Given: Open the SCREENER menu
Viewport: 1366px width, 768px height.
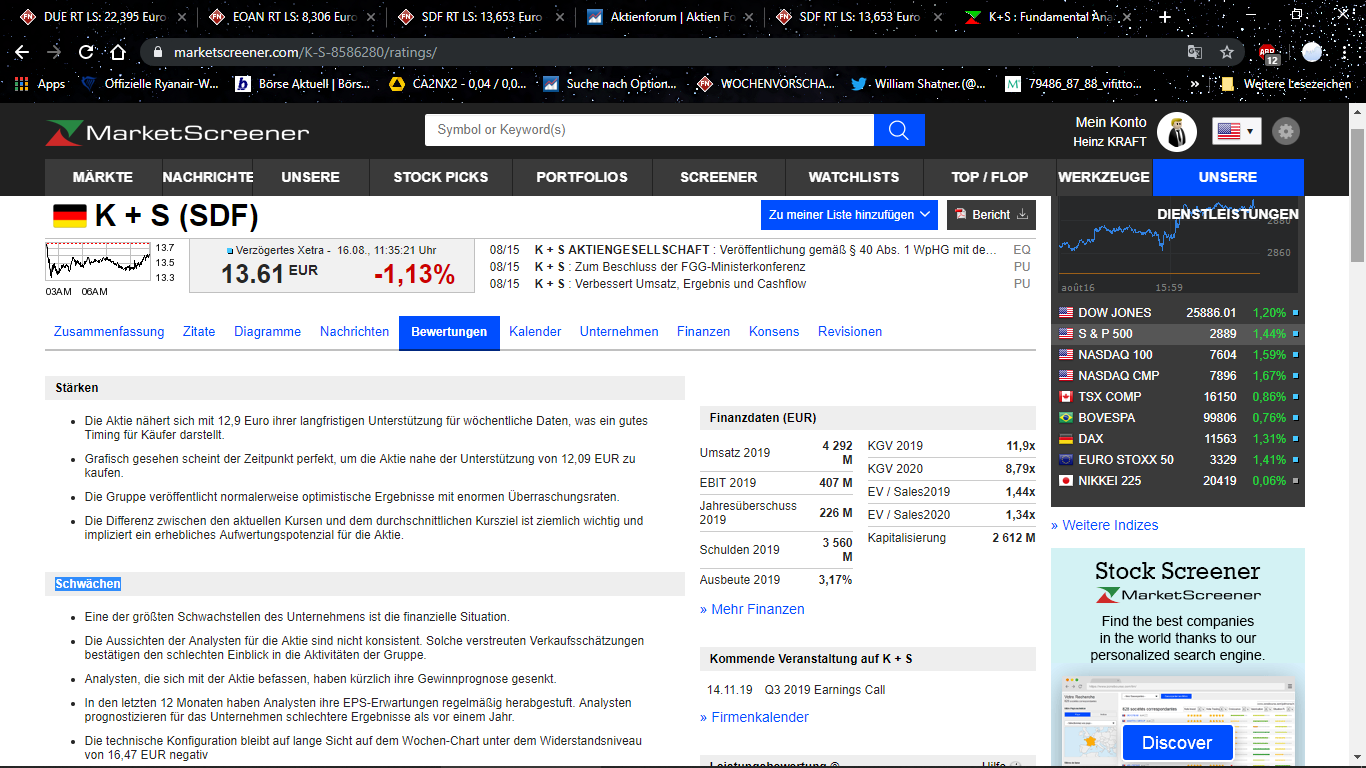Looking at the screenshot, I should pos(719,177).
